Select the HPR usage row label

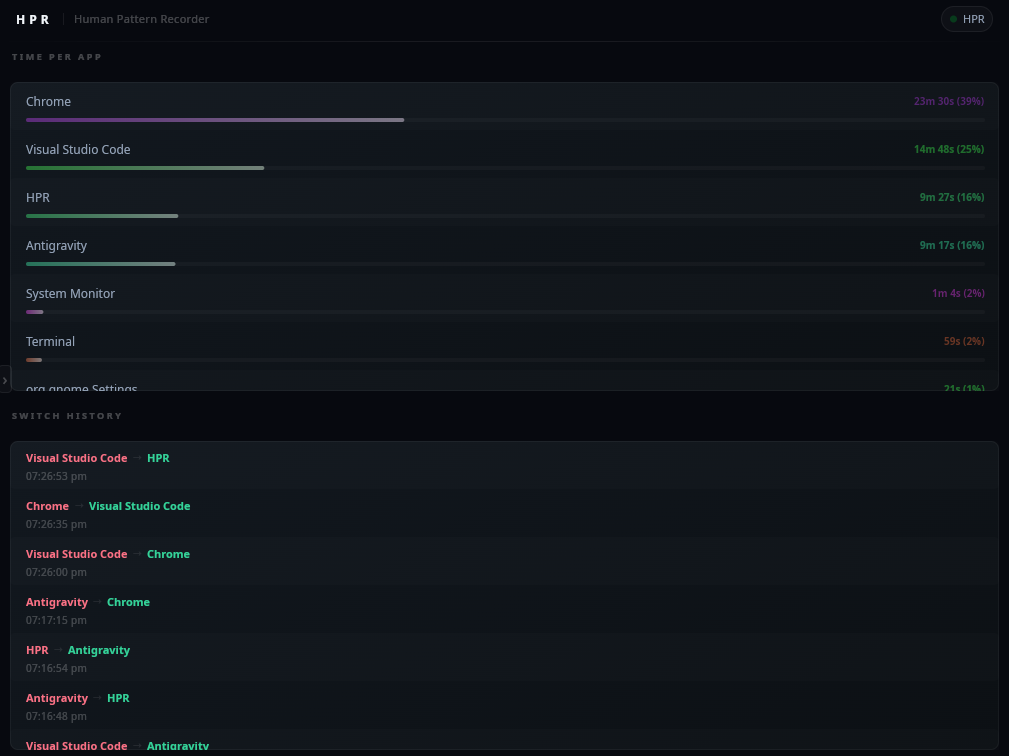tap(38, 198)
